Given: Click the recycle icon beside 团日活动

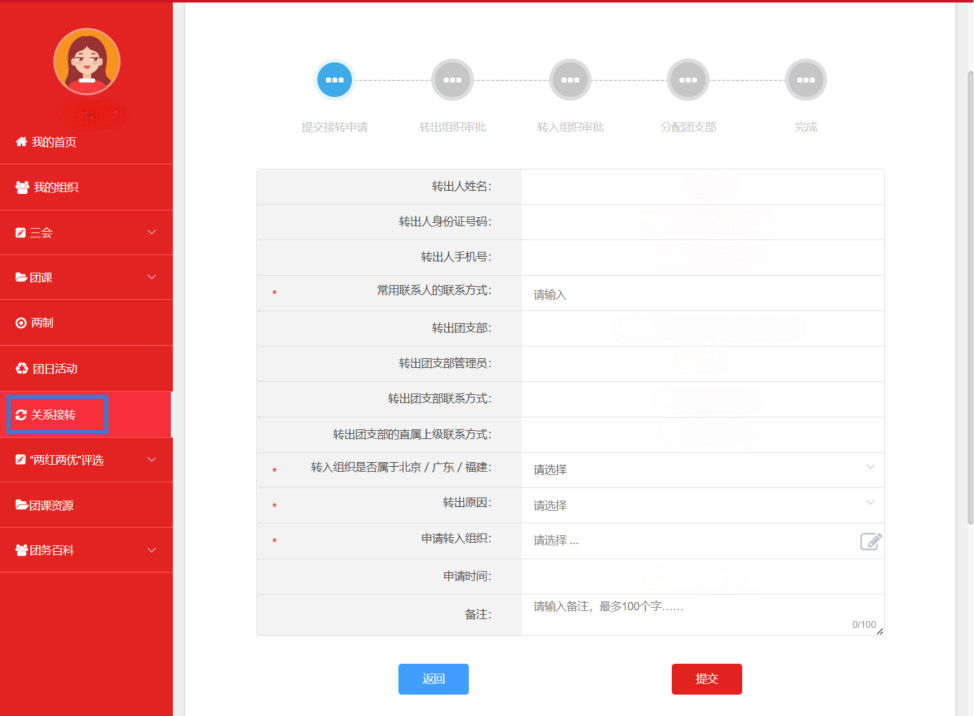Looking at the screenshot, I should click(x=22, y=368).
